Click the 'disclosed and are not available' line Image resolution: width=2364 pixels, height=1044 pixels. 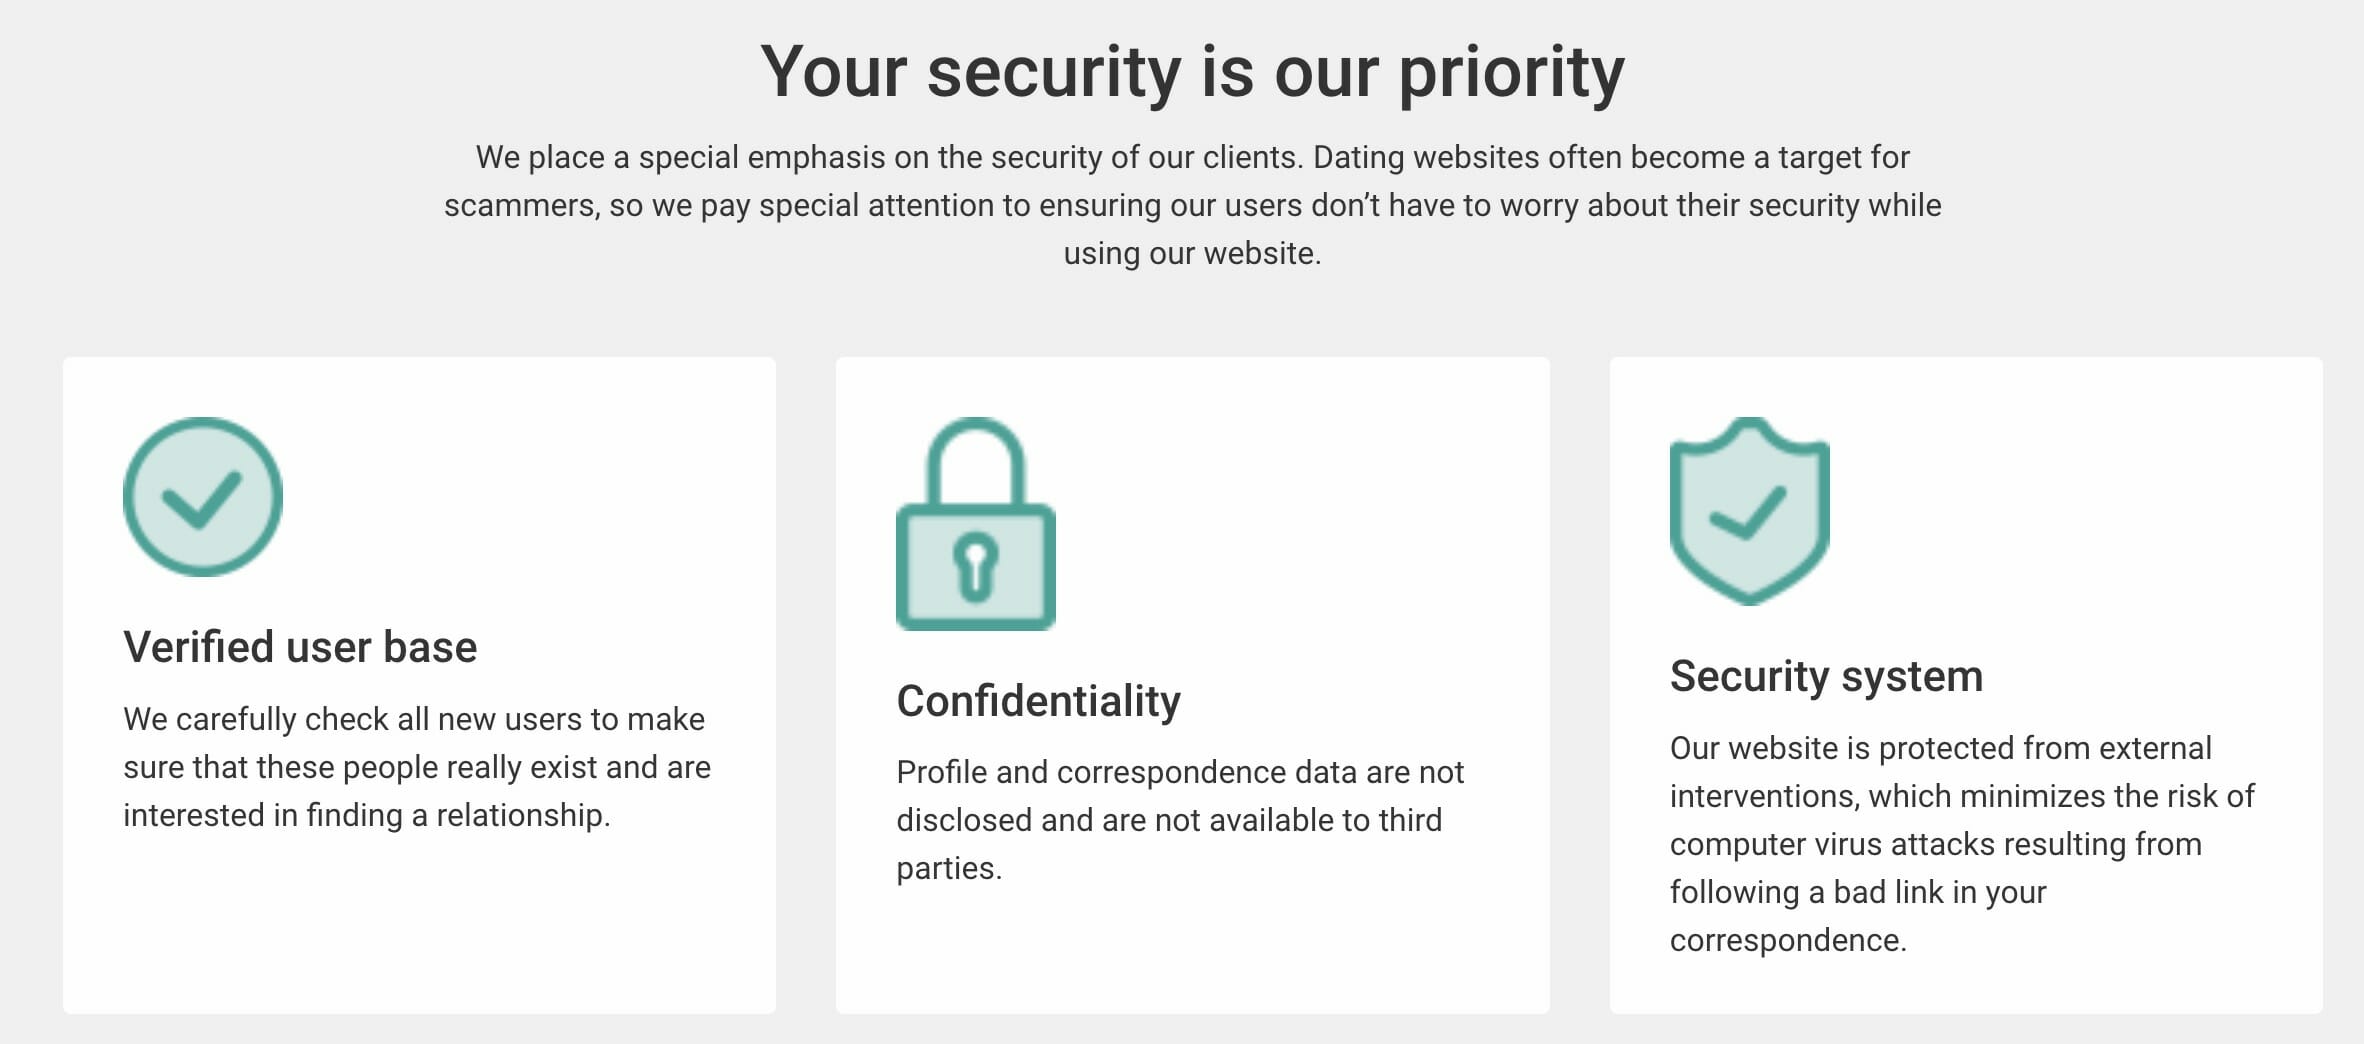point(1169,820)
